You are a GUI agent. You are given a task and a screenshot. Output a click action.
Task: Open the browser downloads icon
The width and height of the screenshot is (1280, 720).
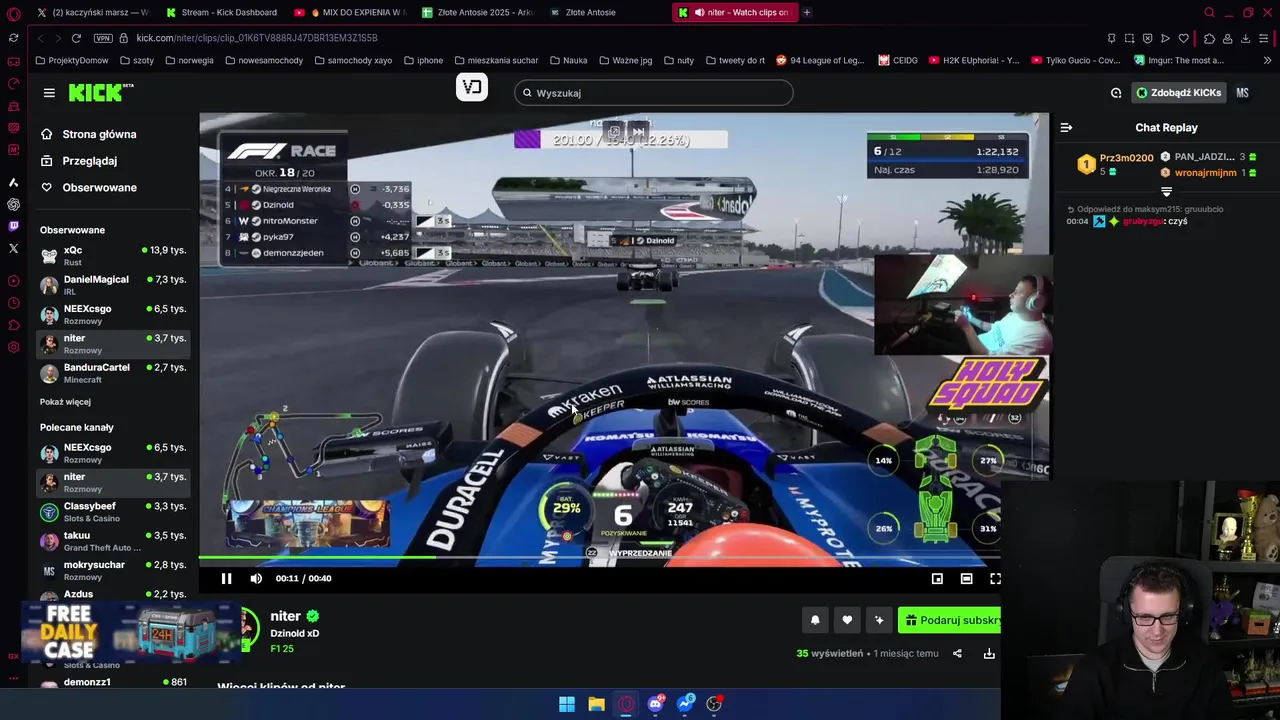click(x=1245, y=38)
